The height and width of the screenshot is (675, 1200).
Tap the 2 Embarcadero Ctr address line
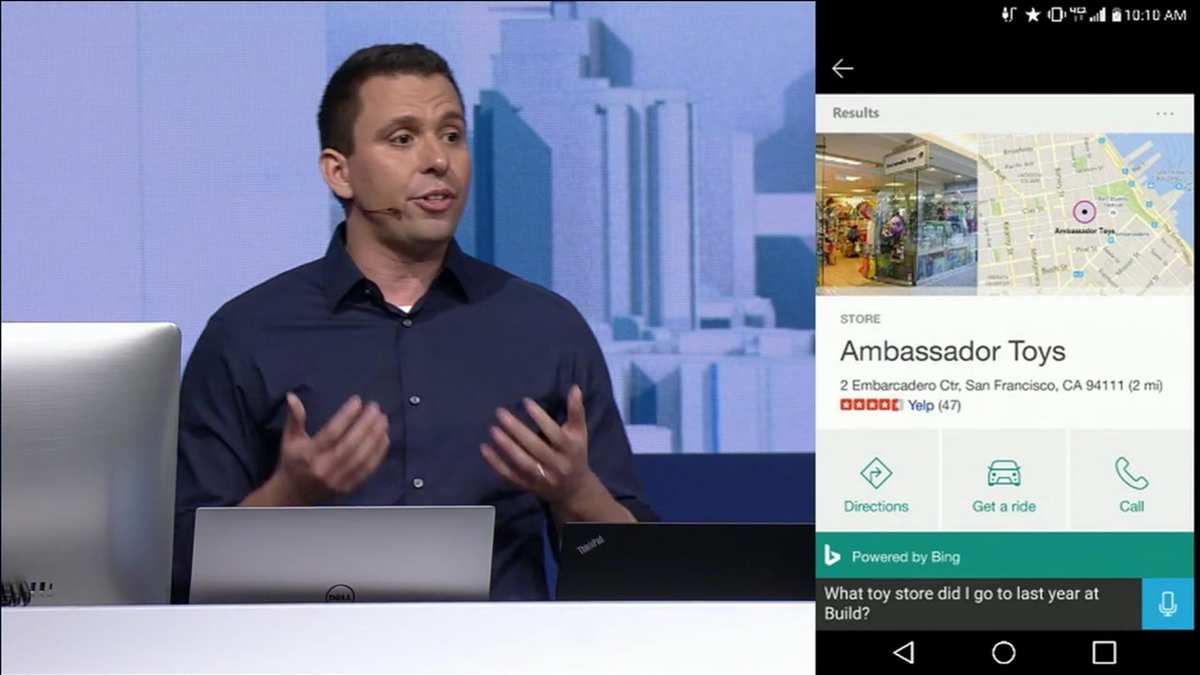[1000, 385]
